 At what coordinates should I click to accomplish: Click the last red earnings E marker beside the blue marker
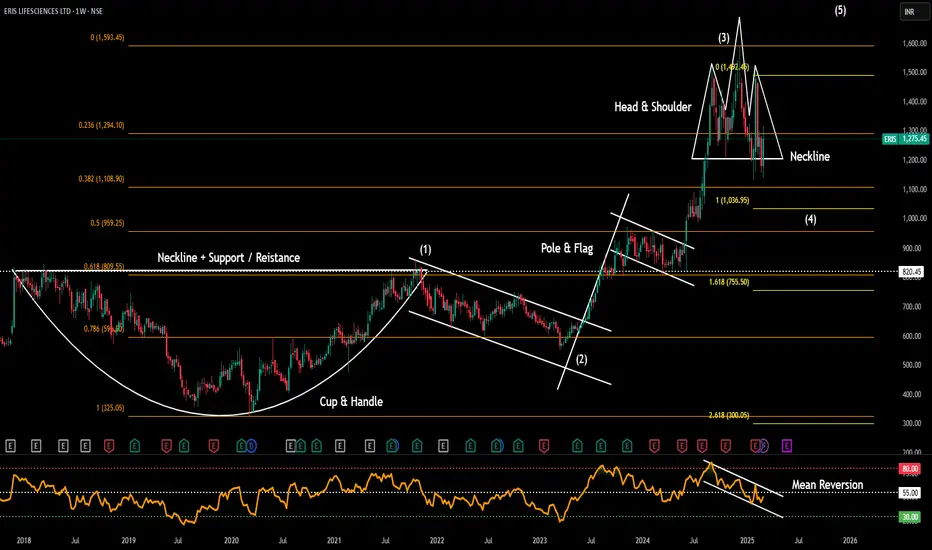pos(755,445)
